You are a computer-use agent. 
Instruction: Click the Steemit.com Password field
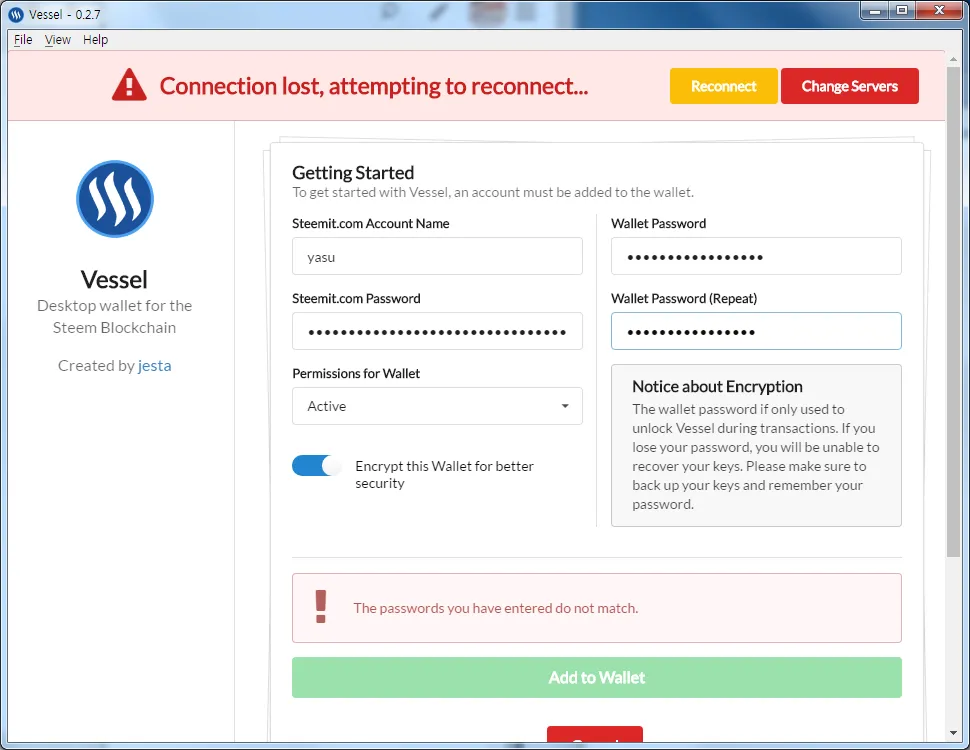coord(437,331)
